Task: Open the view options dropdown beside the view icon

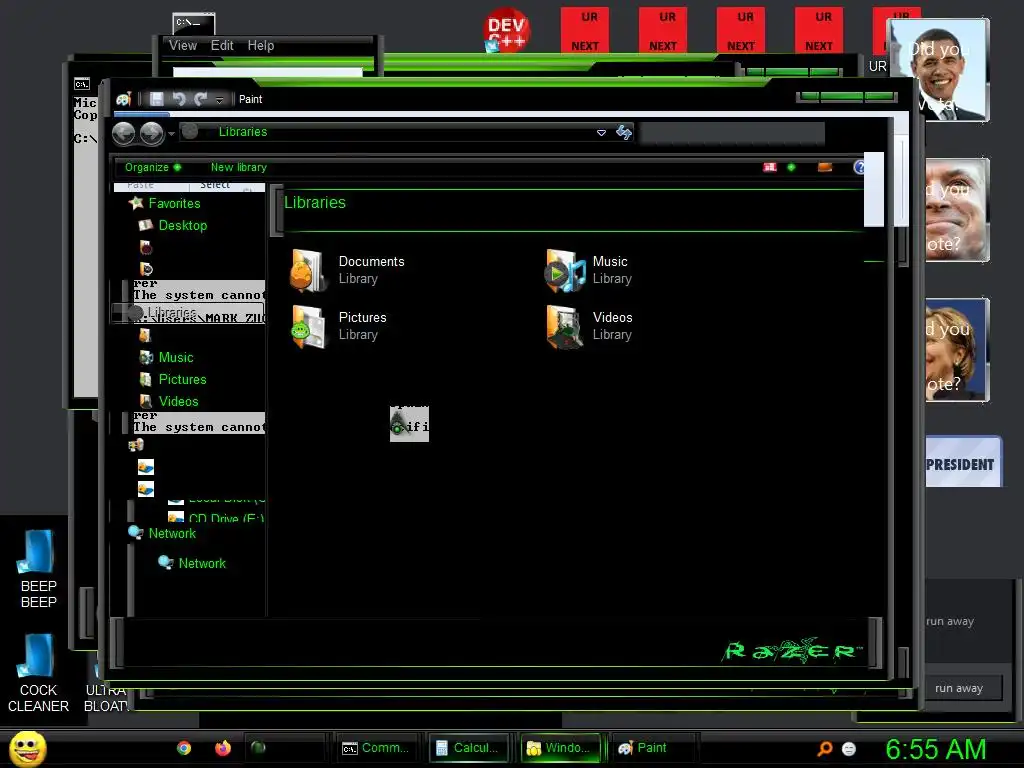Action: [792, 167]
